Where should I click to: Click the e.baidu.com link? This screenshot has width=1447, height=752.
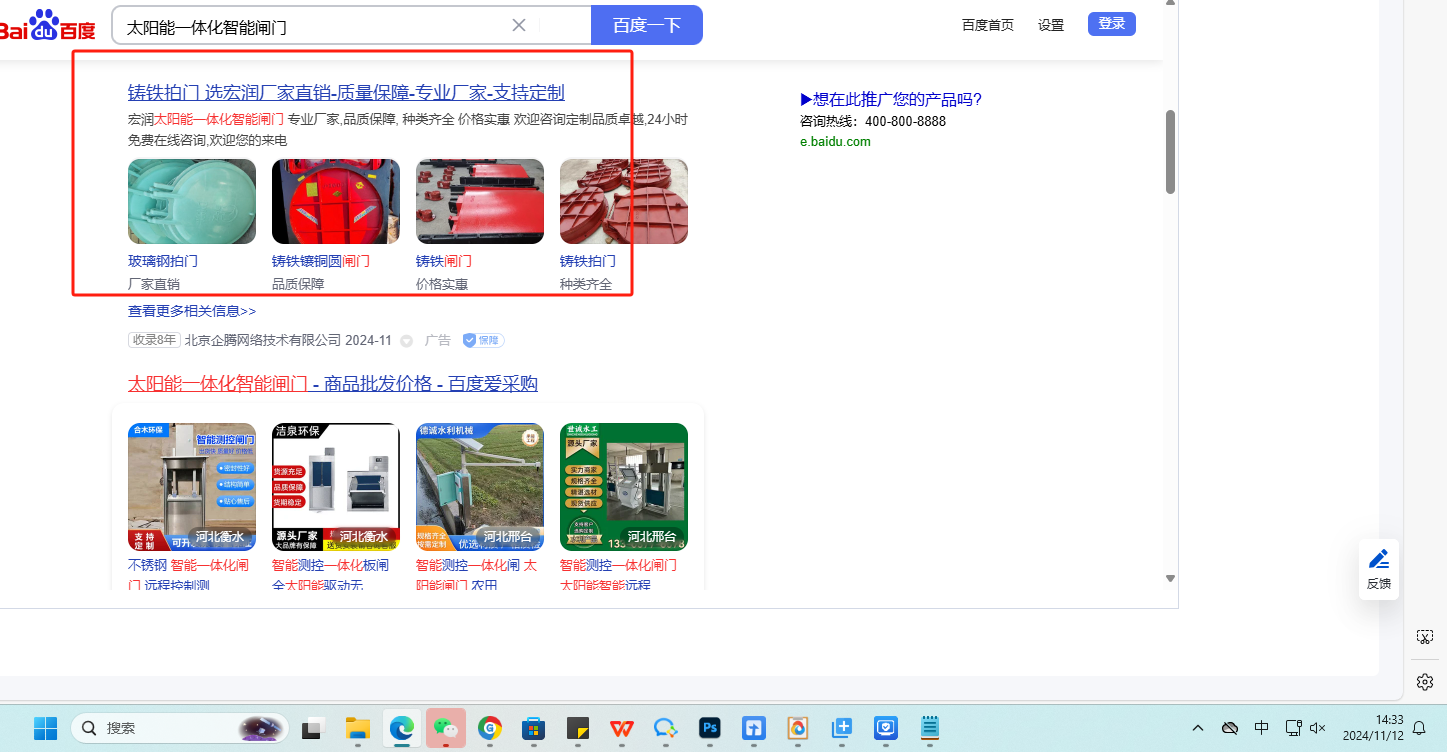[835, 141]
